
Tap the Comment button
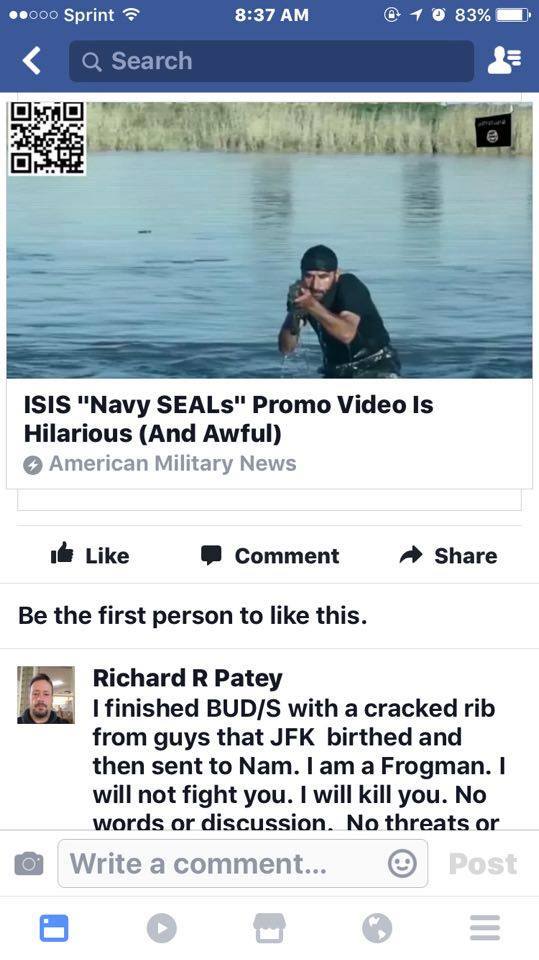[x=270, y=555]
